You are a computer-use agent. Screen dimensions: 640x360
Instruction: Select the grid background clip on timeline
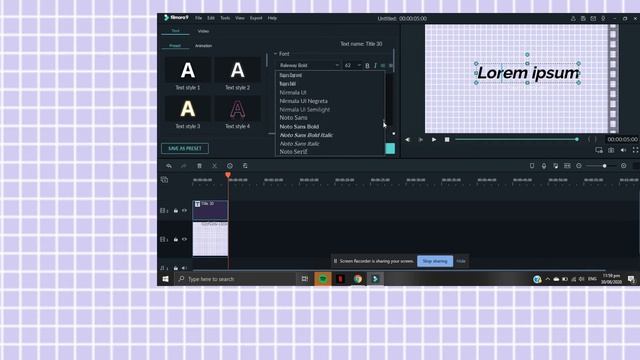tap(210, 239)
